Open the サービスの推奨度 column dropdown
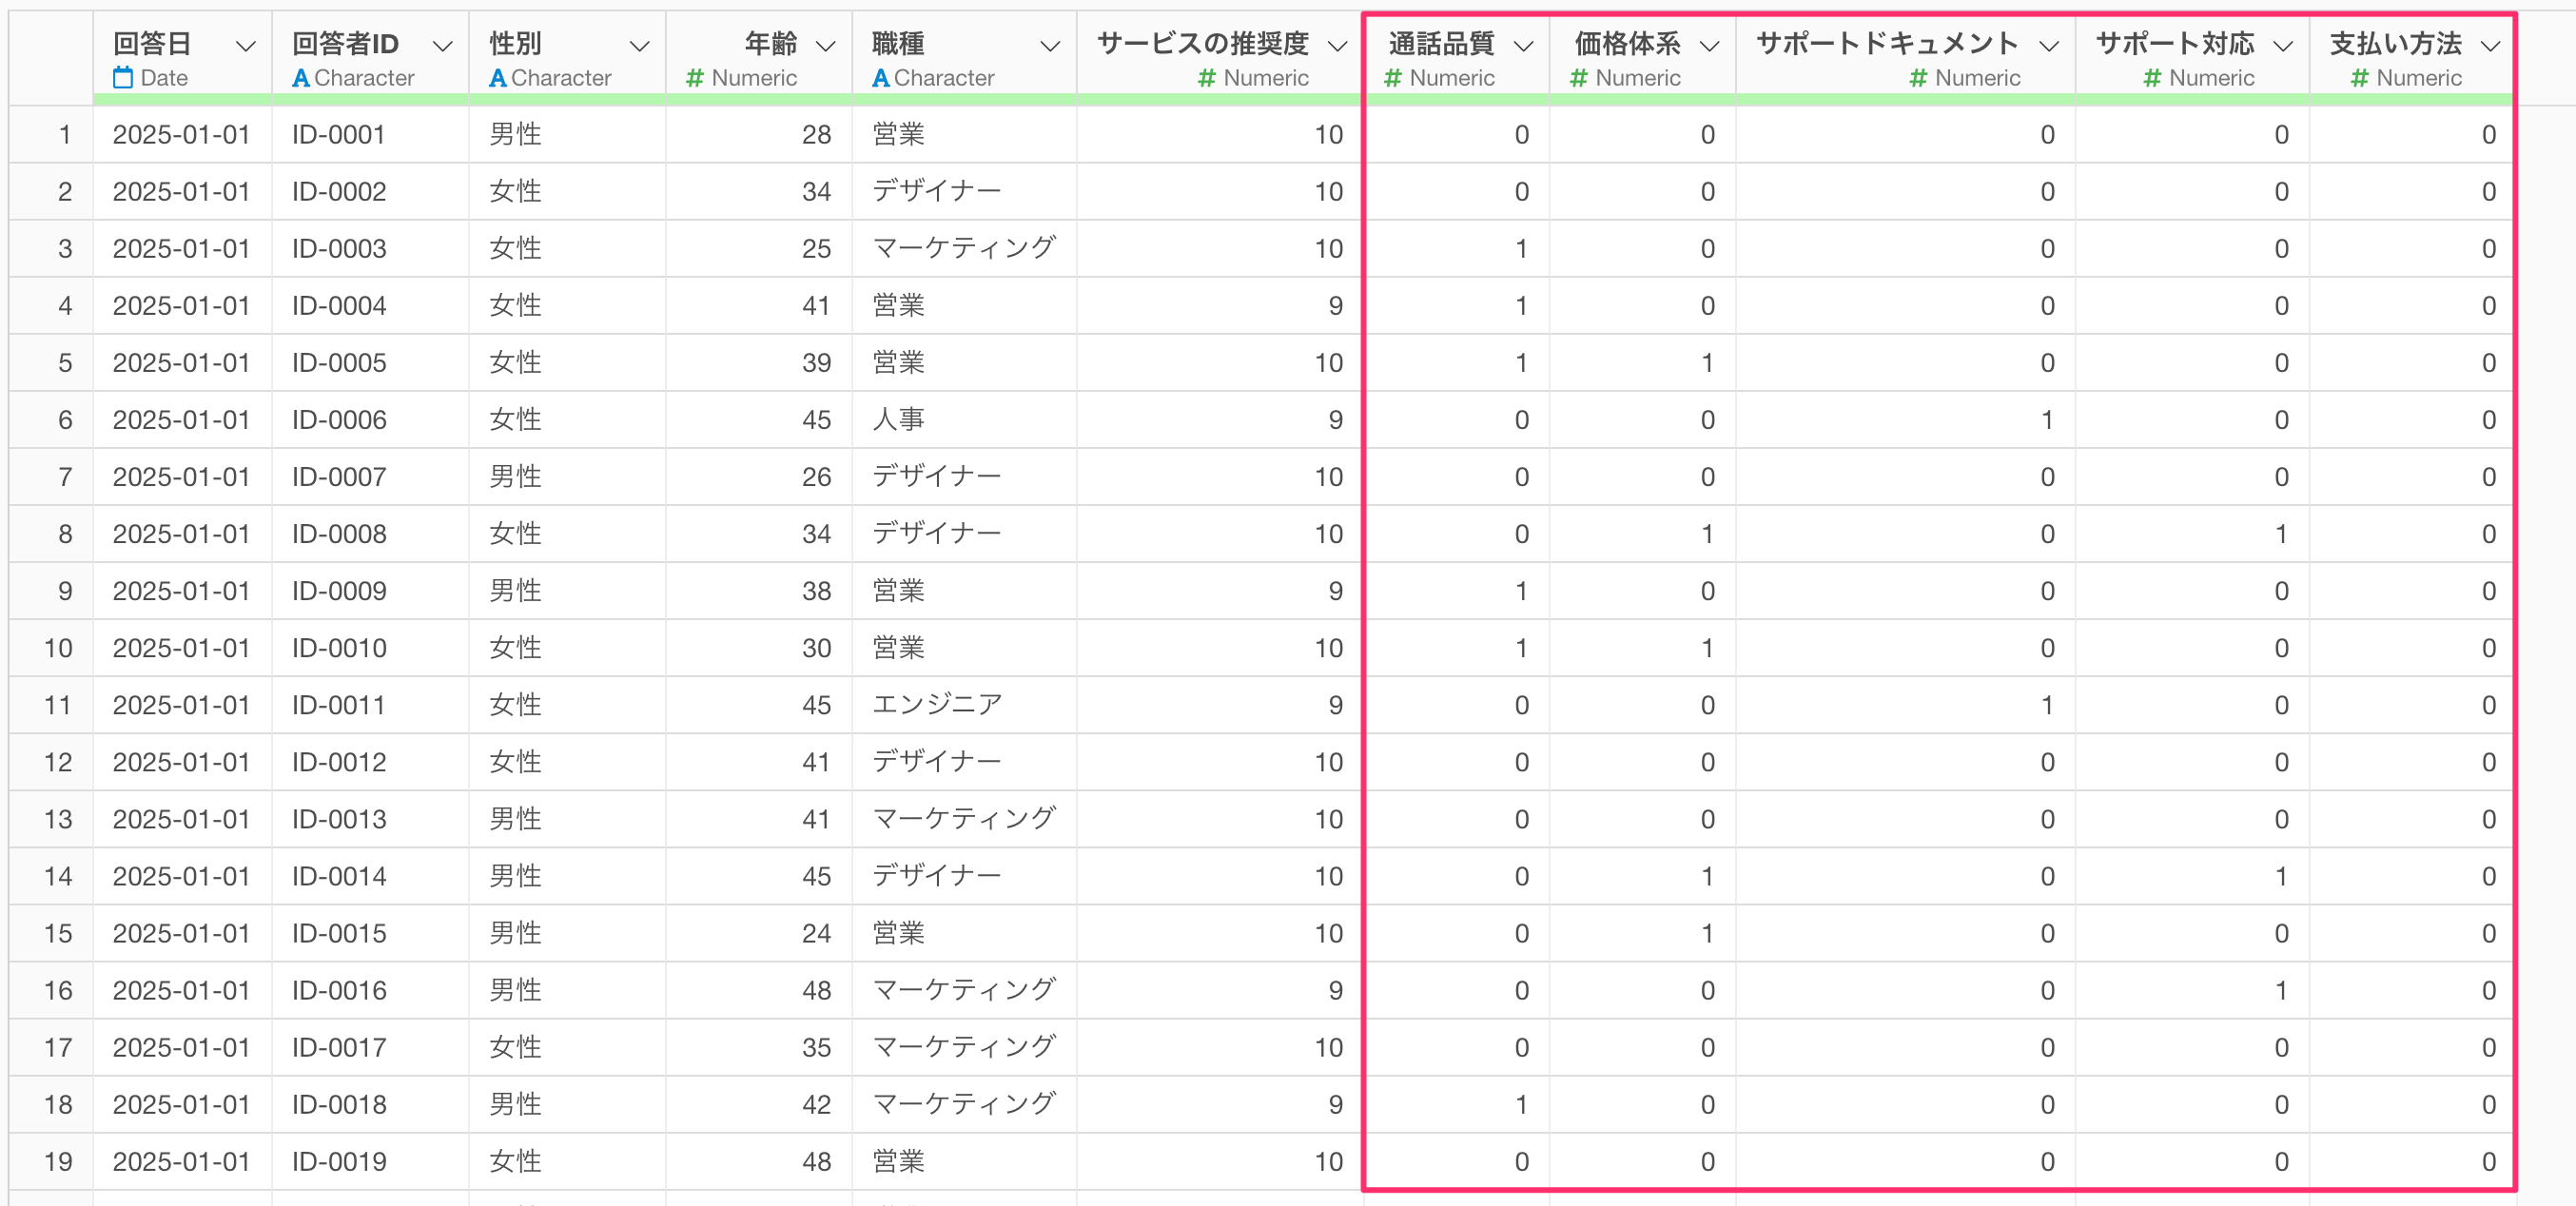 [x=1337, y=46]
